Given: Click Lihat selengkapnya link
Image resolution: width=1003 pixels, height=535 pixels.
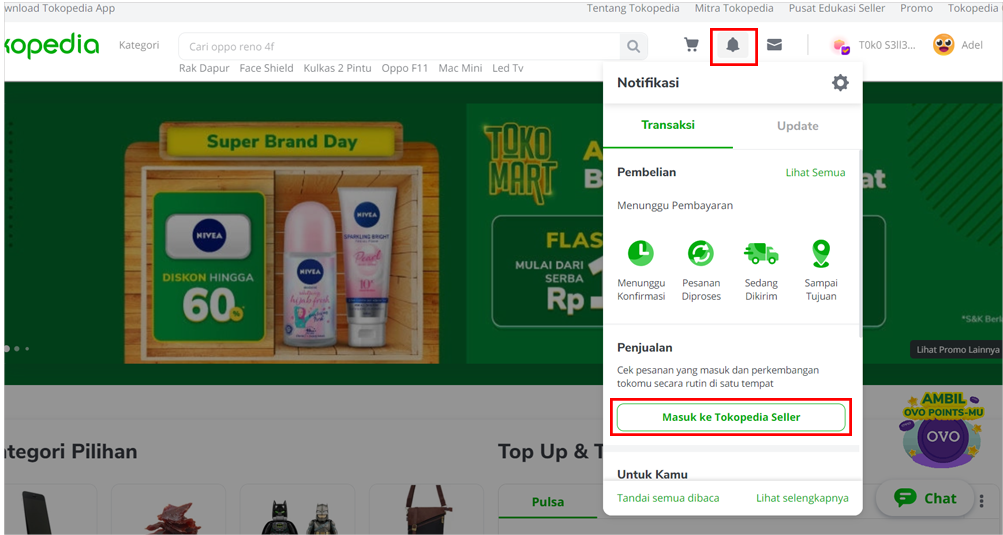Looking at the screenshot, I should (802, 498).
